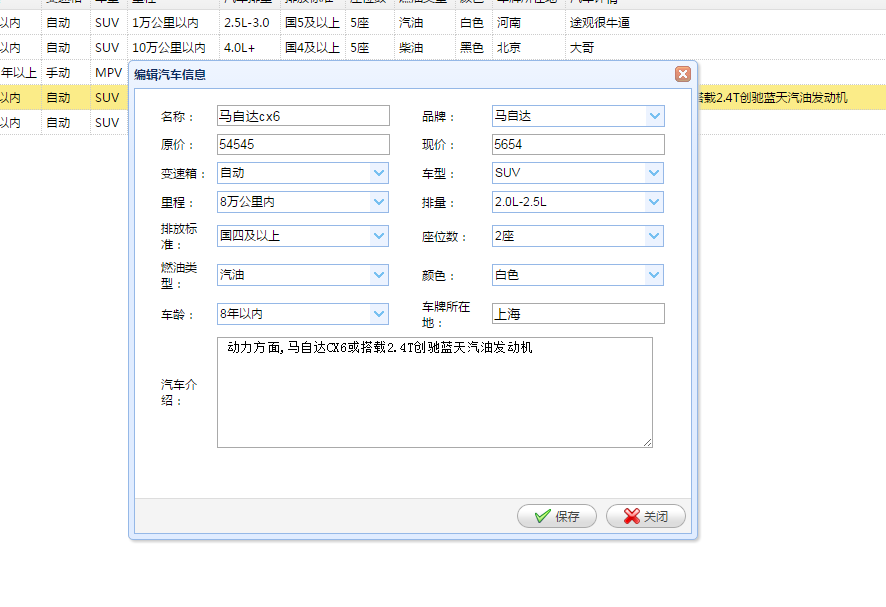Screen dimensions: 886x607
Task: Select the 5座 cell in the 北京 row
Action: click(x=360, y=47)
